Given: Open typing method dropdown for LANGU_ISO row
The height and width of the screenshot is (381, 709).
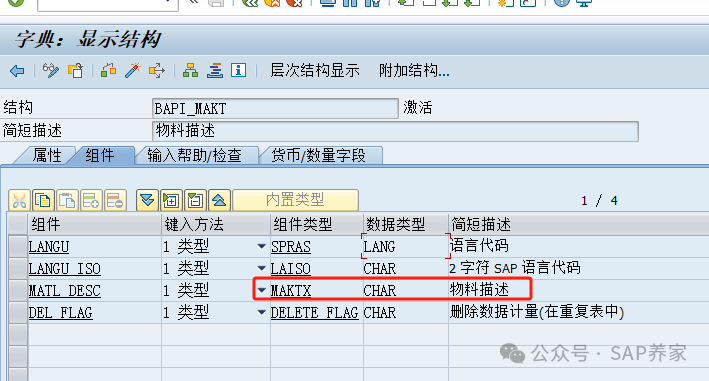Looking at the screenshot, I should pos(261,268).
